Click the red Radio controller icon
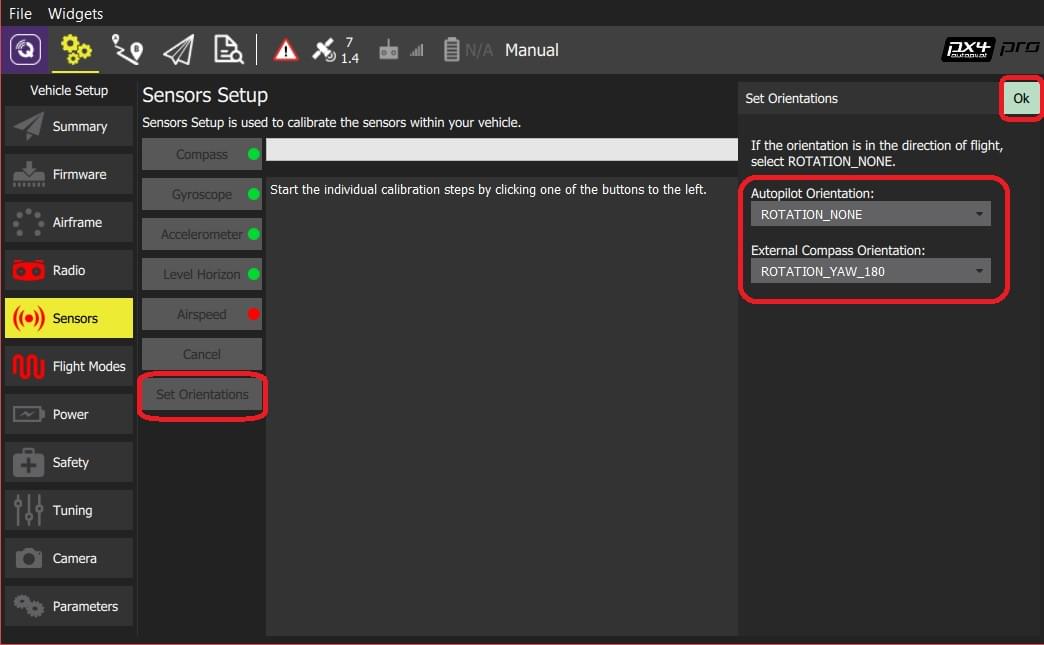1044x645 pixels. click(29, 270)
